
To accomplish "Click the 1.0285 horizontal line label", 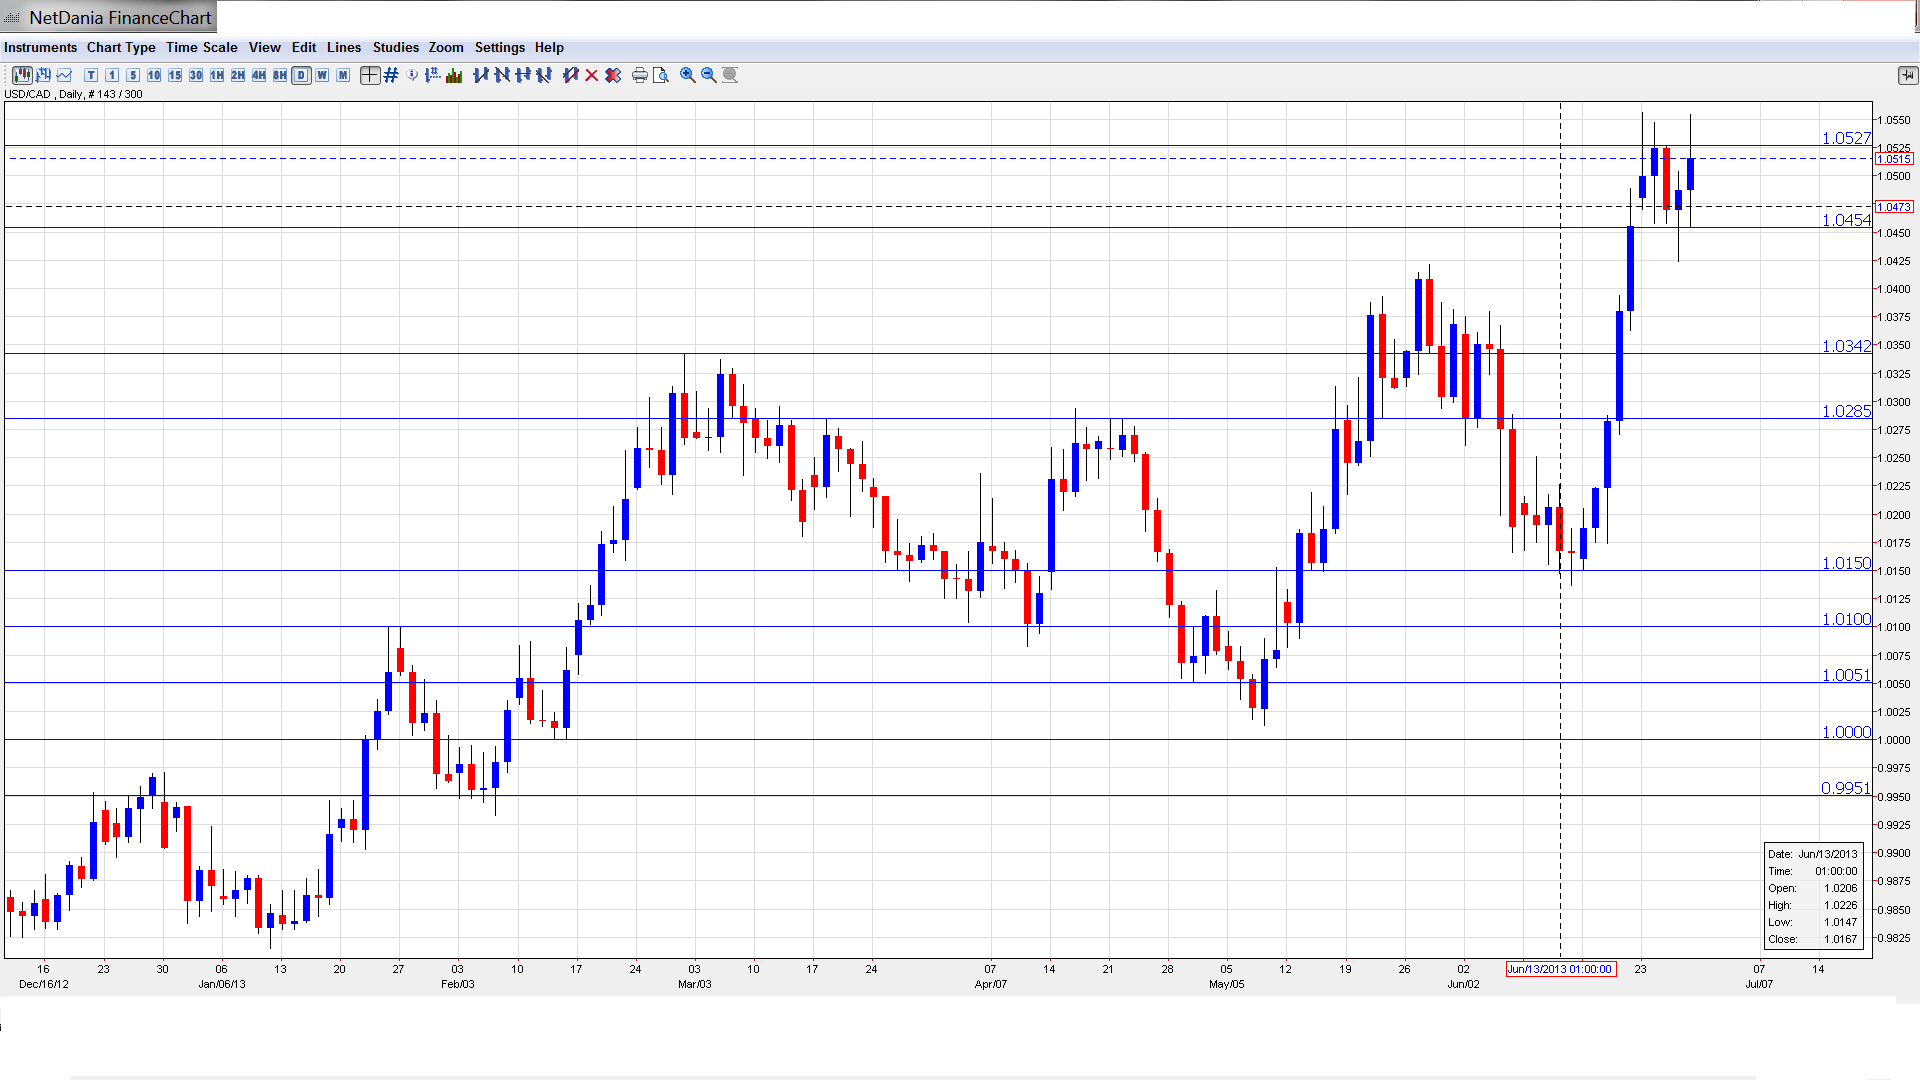I will click(1845, 411).
